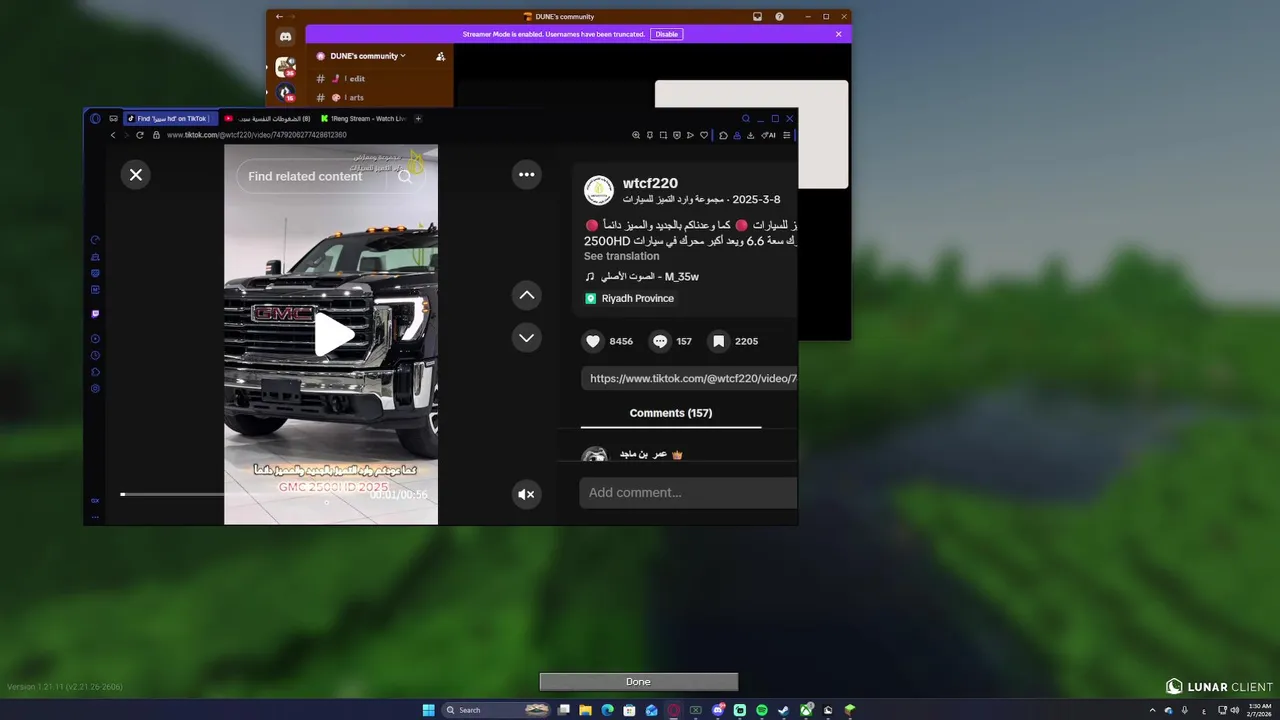1280x720 pixels.
Task: Open the clock showing 1:30 AM
Action: point(1260,710)
